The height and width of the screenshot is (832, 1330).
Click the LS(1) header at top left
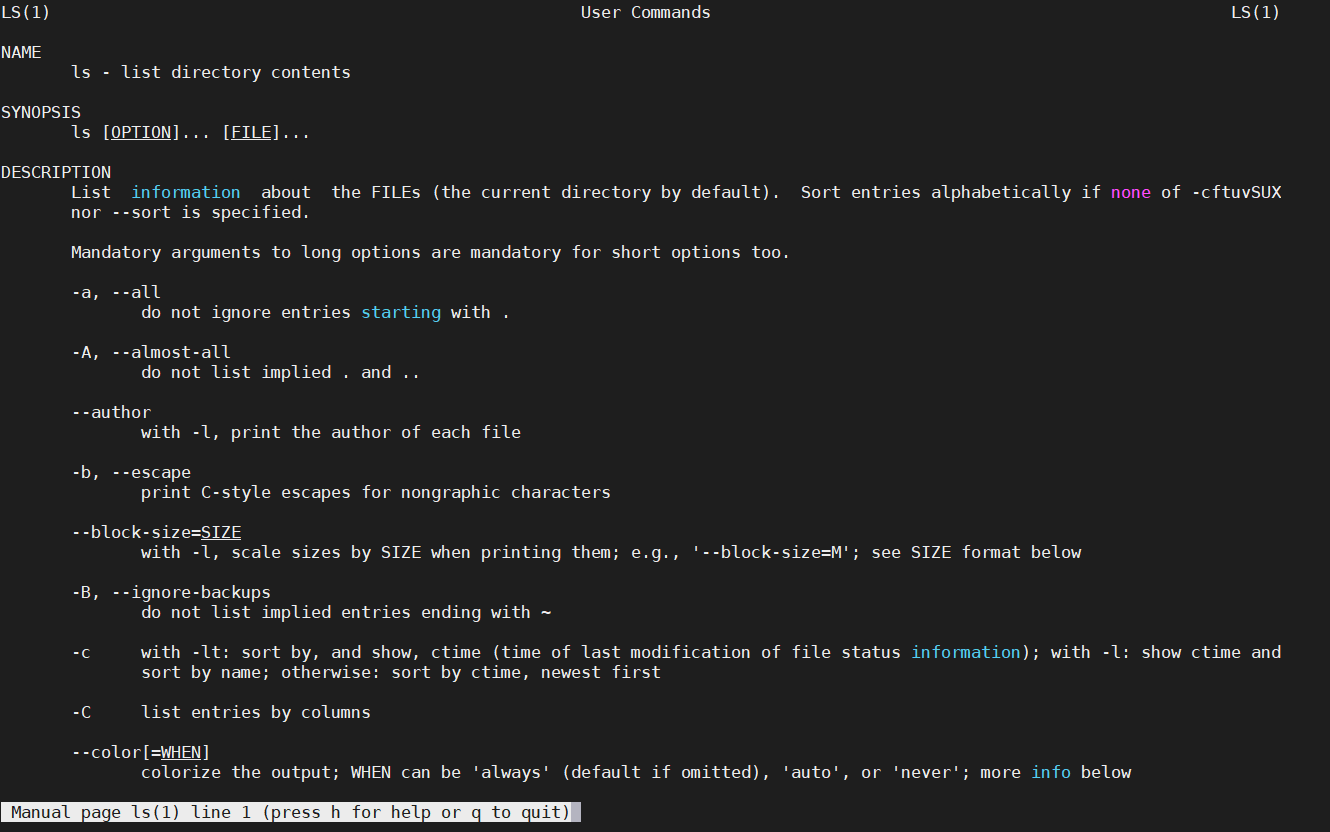(26, 12)
